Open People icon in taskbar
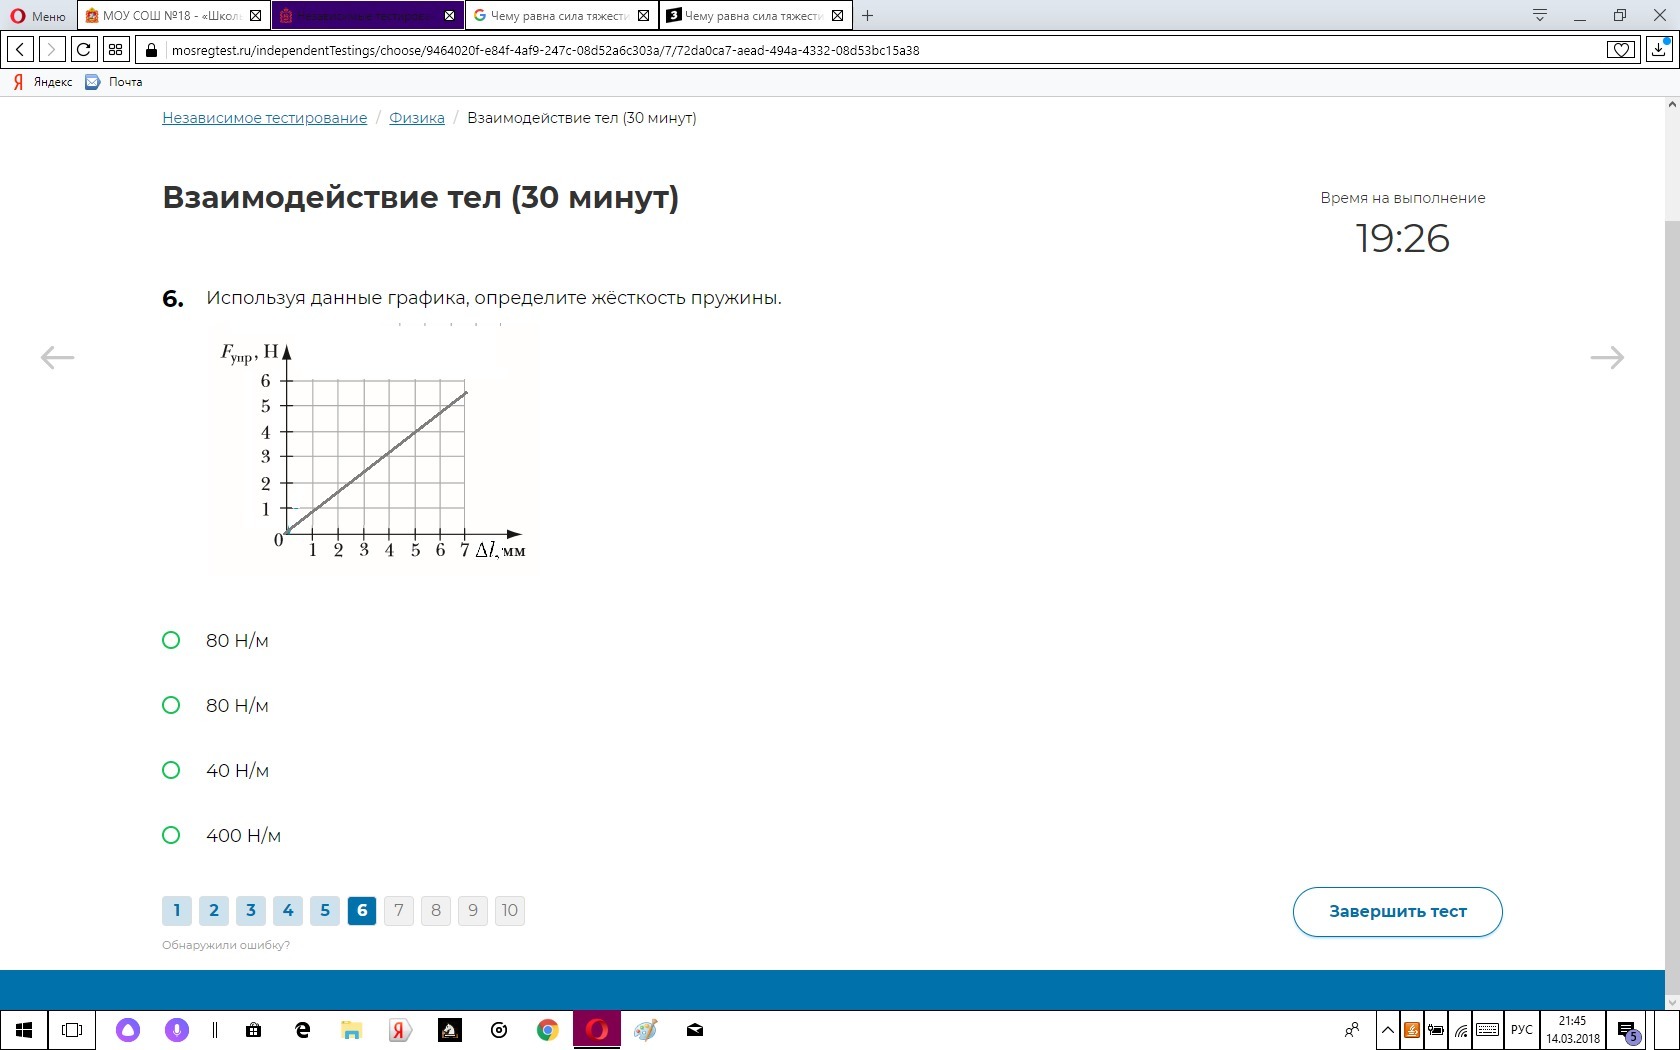This screenshot has width=1680, height=1050. [1352, 1030]
